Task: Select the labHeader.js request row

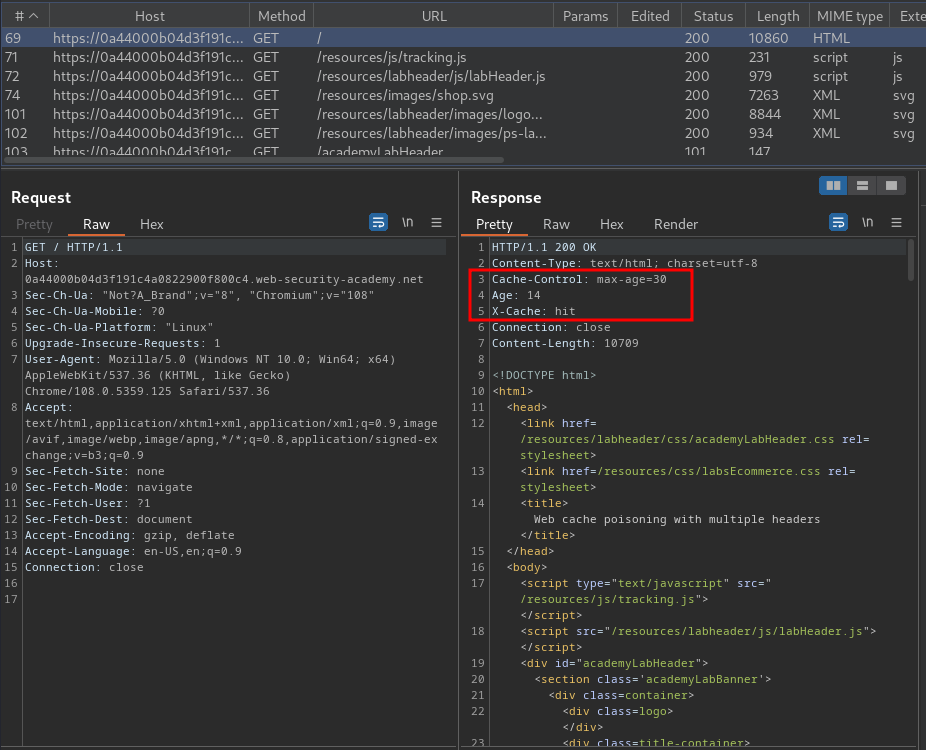Action: (x=463, y=76)
